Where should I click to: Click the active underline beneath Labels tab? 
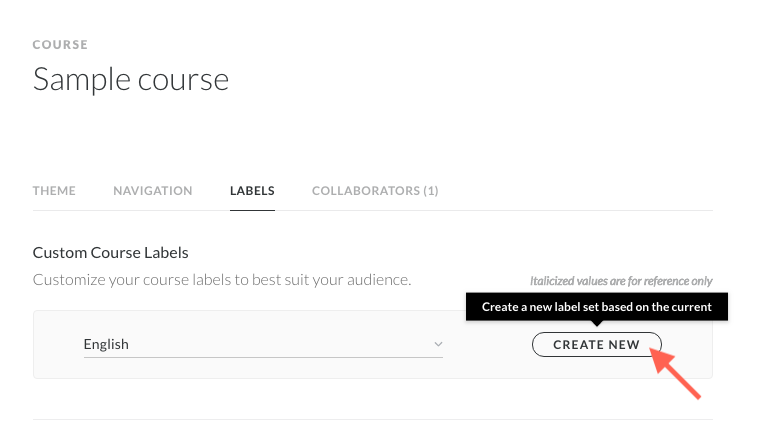(252, 210)
